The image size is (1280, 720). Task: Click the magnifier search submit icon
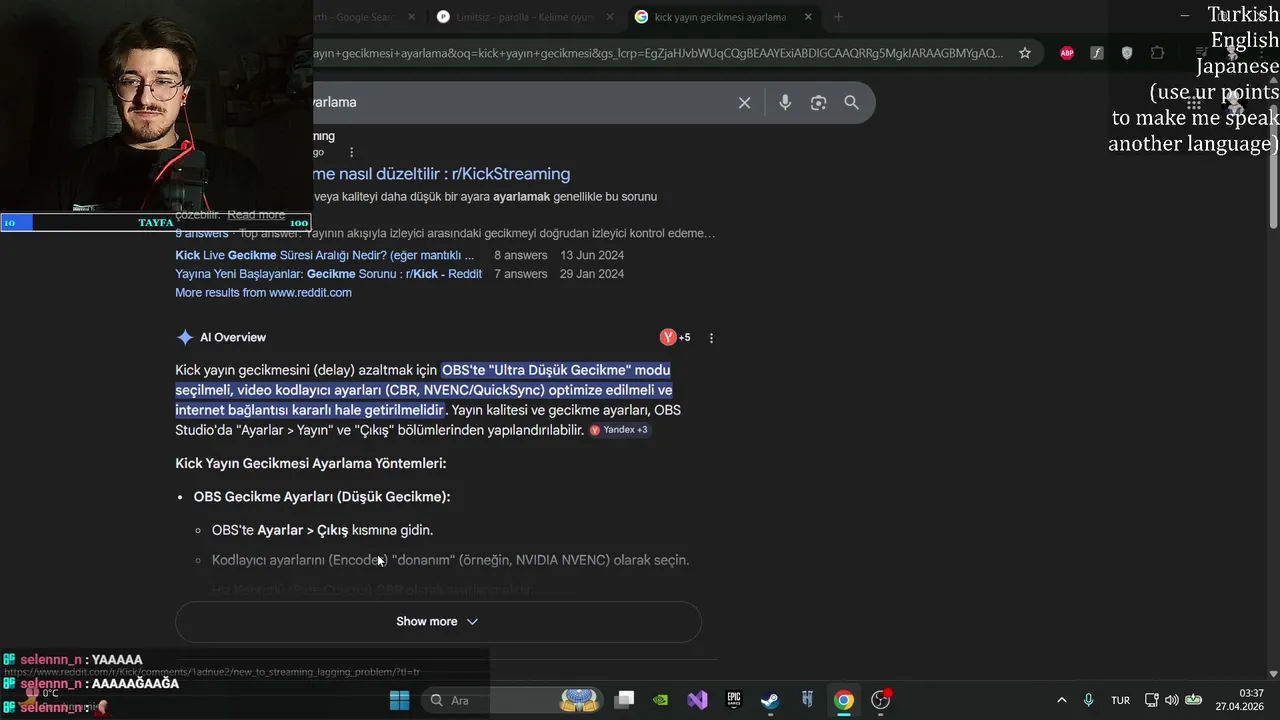[851, 102]
